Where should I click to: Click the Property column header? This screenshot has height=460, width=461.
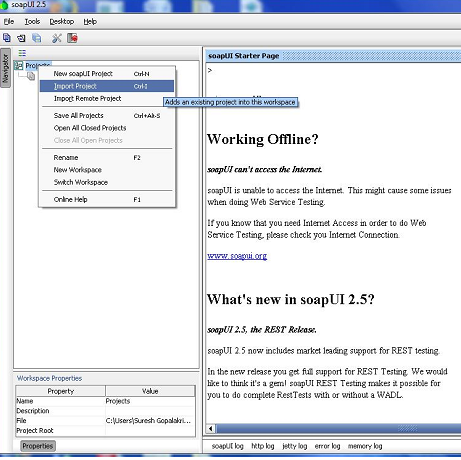point(61,391)
